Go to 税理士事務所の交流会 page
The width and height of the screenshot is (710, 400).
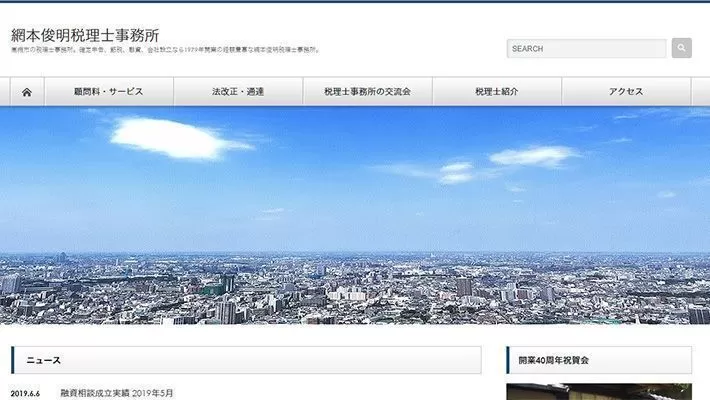click(367, 92)
